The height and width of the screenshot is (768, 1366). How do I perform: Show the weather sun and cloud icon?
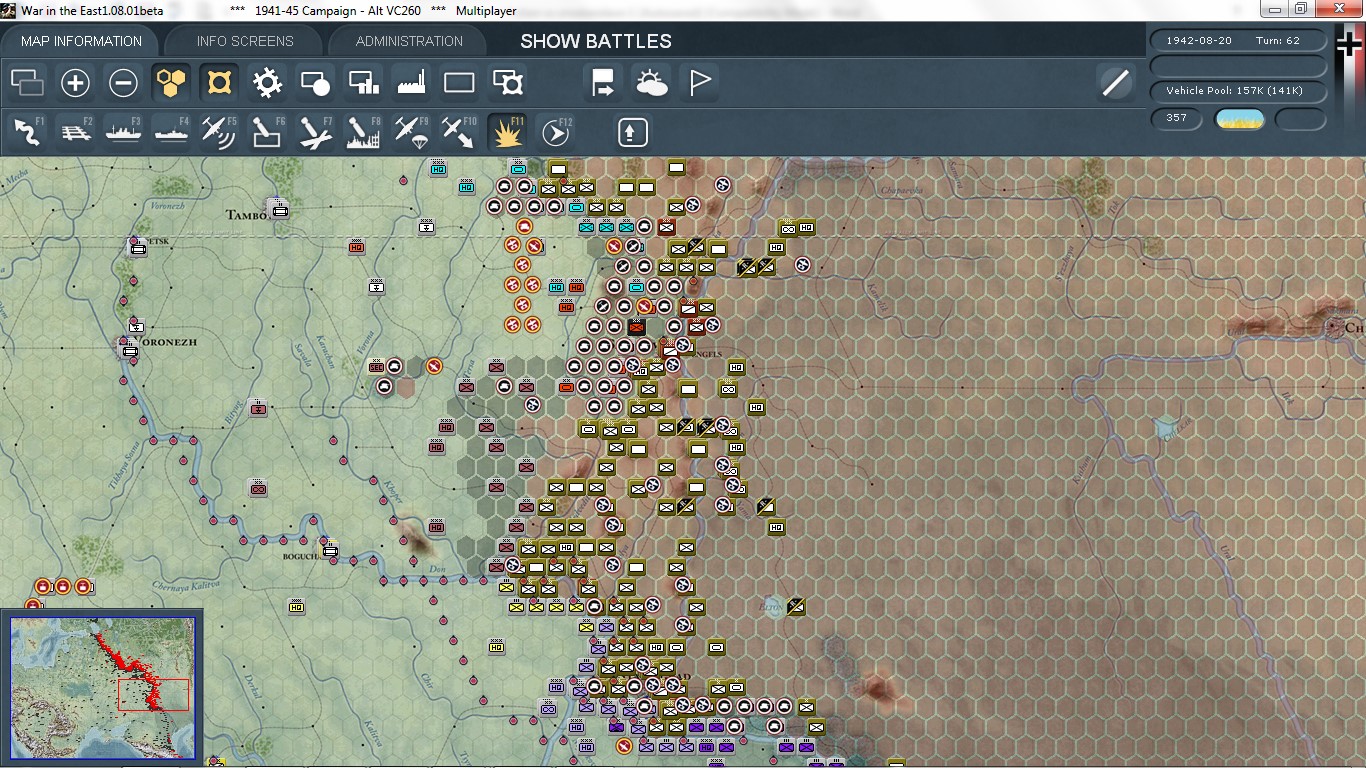pos(651,82)
